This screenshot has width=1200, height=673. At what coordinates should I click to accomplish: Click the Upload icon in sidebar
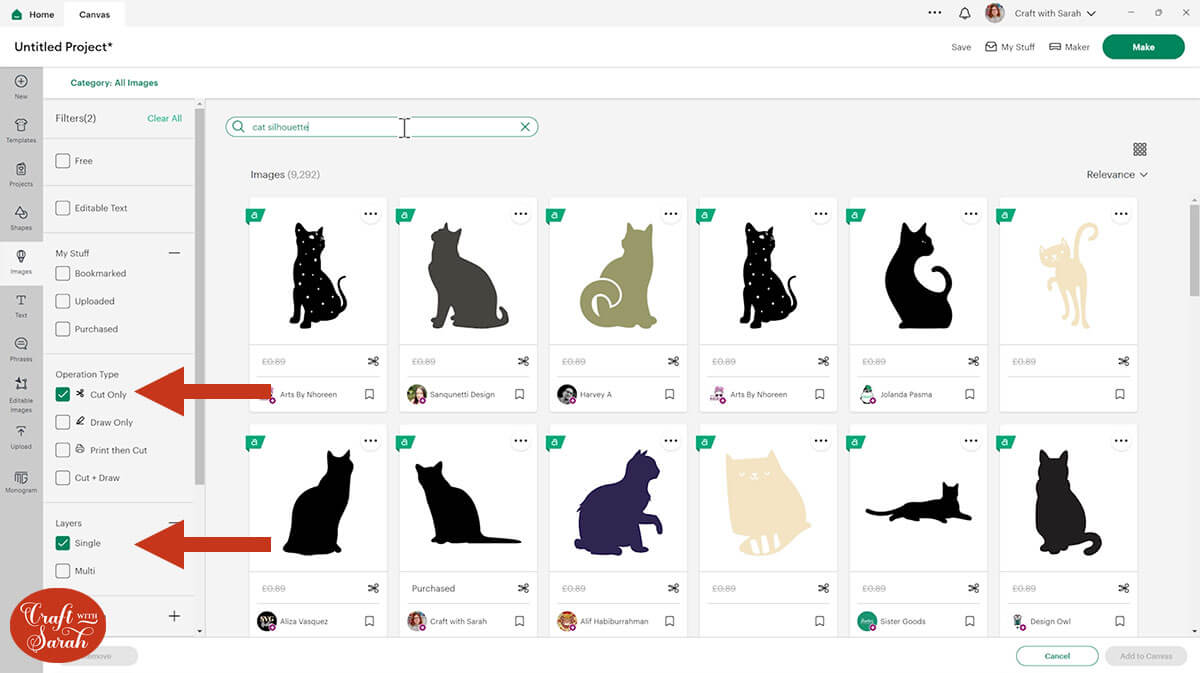tap(21, 435)
